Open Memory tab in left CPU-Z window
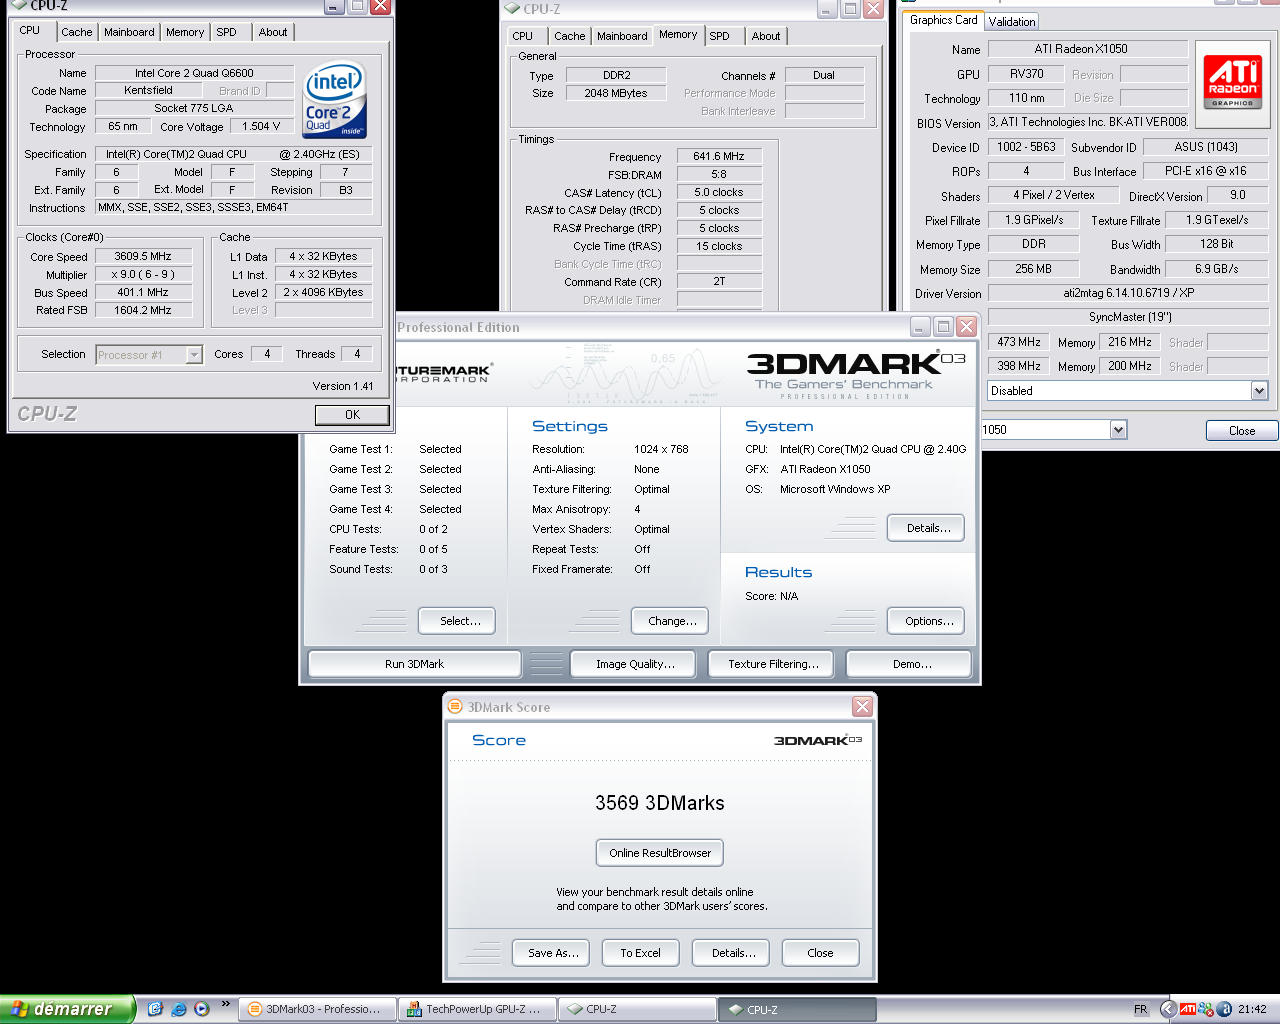1280x1024 pixels. 185,32
